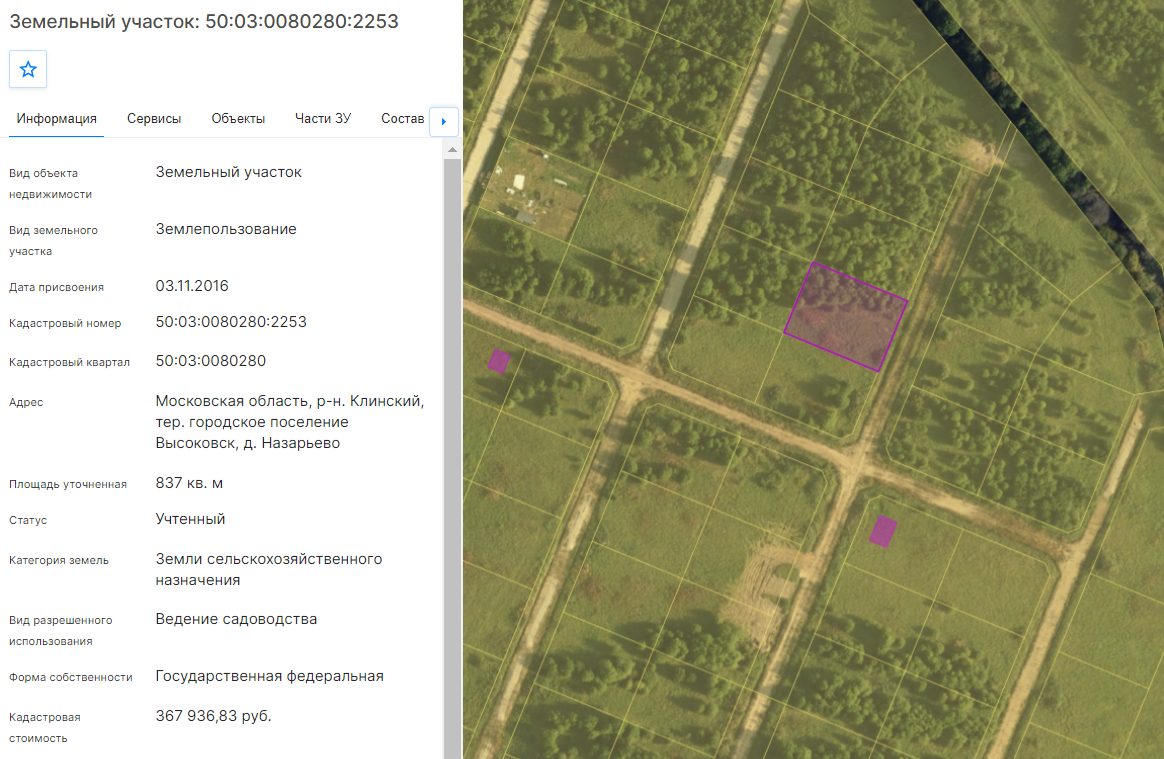Select the large highlighted purple parcel on map
This screenshot has height=759, width=1164.
pos(846,316)
